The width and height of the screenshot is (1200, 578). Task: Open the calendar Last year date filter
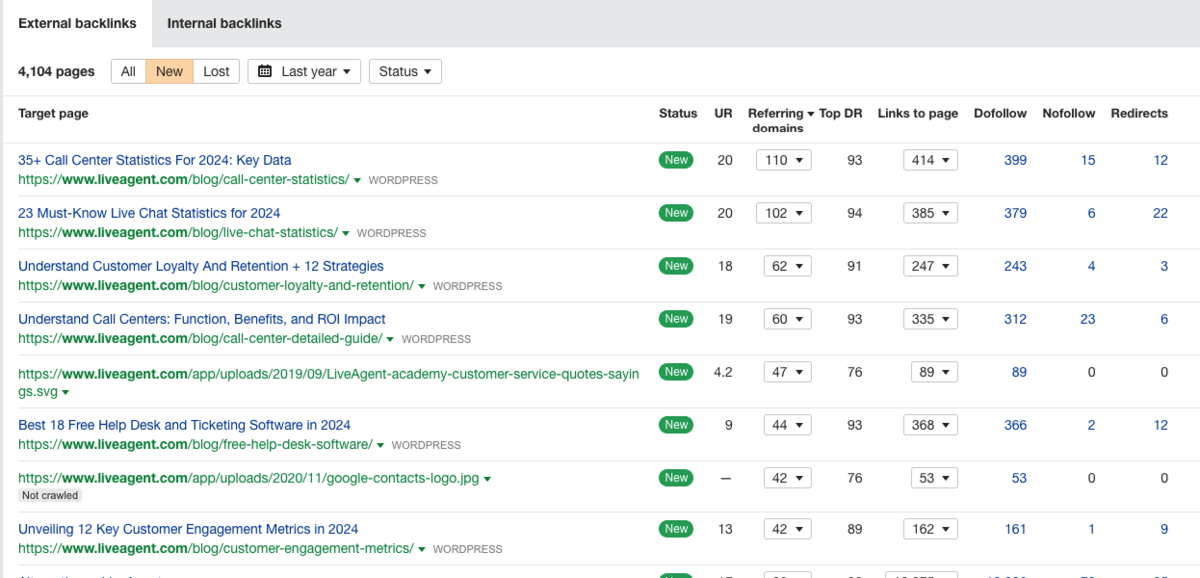(x=304, y=71)
